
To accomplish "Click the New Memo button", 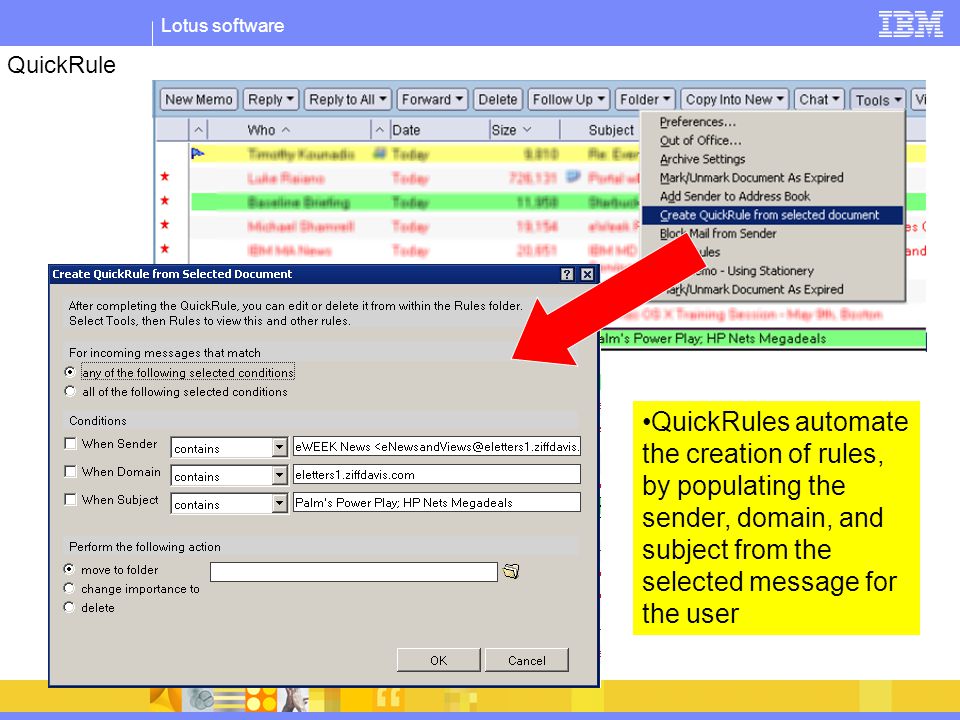I will (198, 99).
